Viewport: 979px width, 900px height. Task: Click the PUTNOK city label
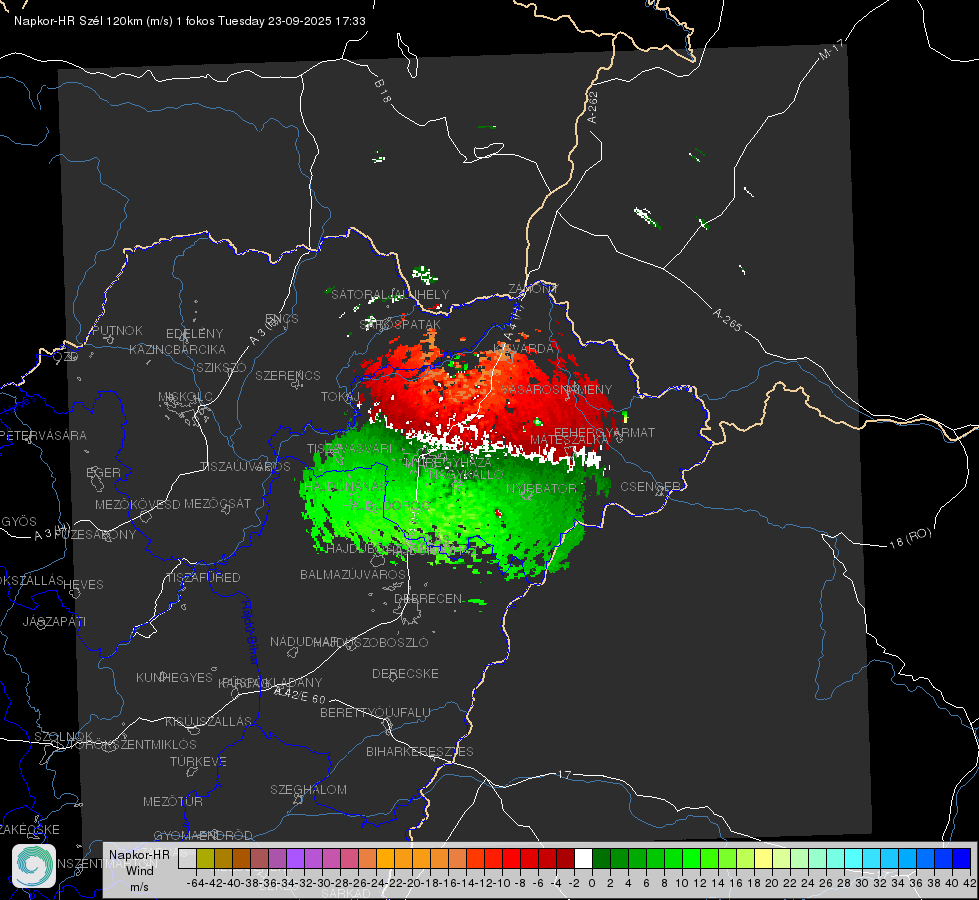tap(117, 330)
